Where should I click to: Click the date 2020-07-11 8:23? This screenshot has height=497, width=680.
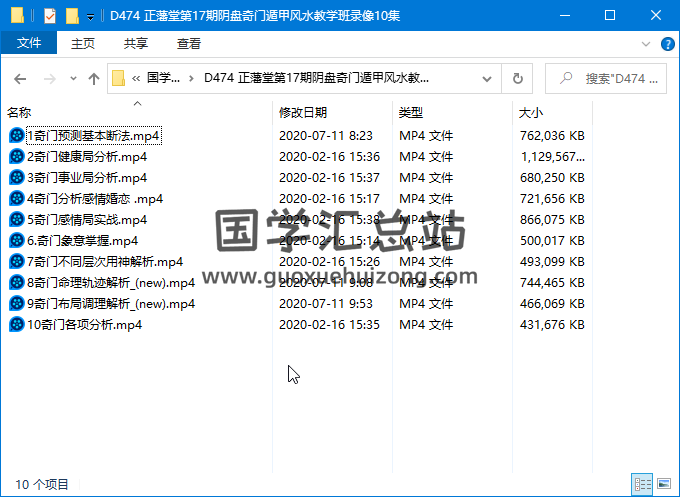[326, 136]
